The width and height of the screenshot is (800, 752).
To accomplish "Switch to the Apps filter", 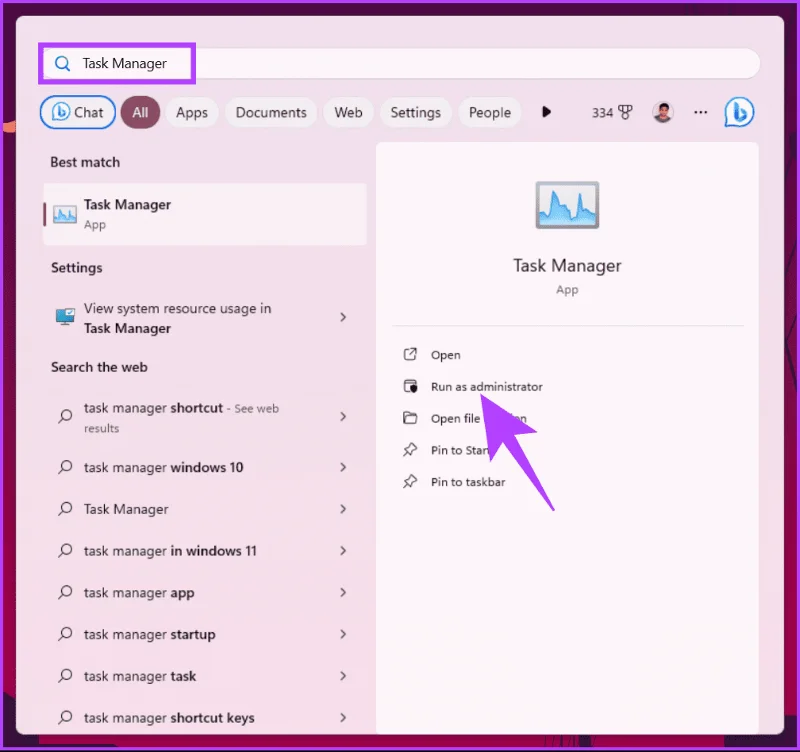I will click(192, 112).
